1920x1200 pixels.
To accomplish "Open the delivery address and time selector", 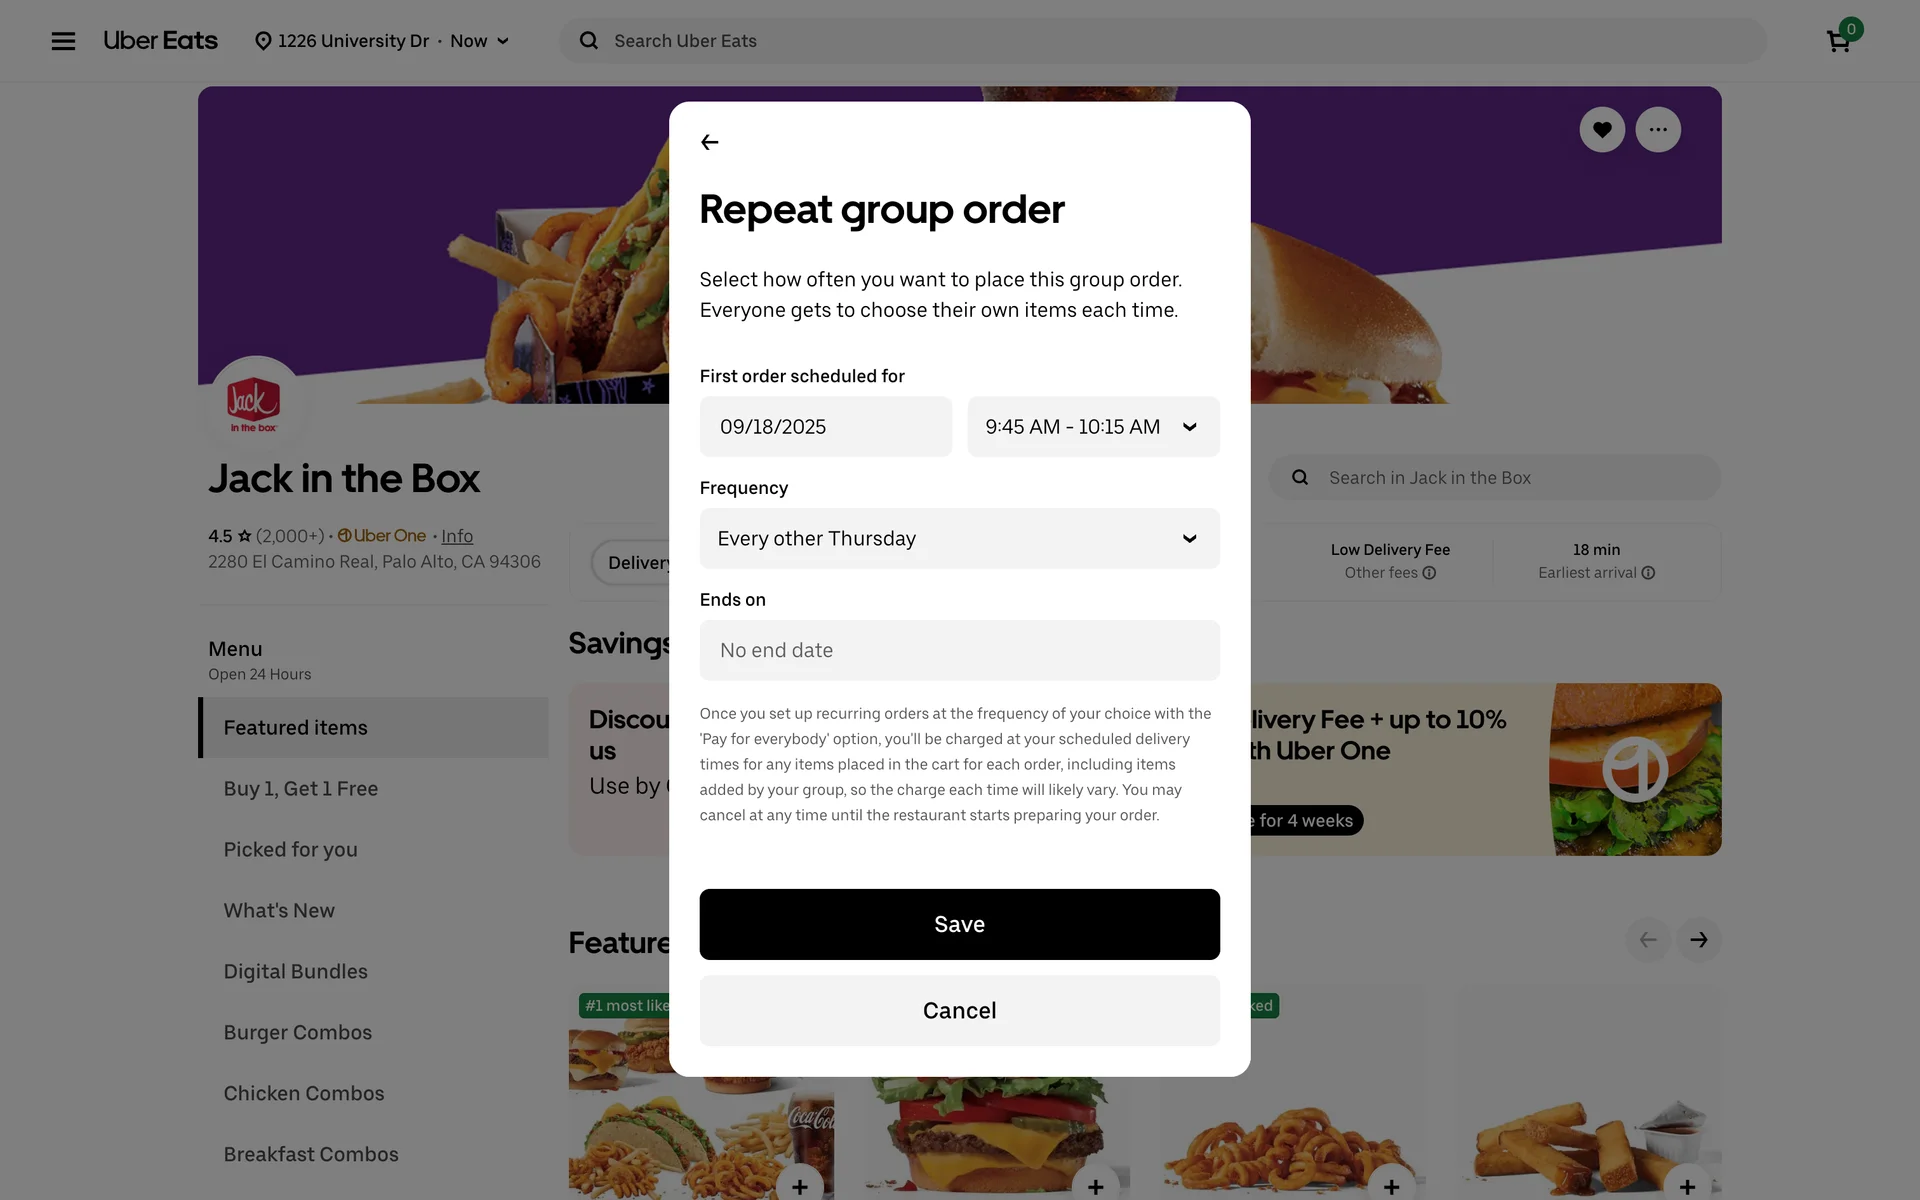I will (383, 41).
